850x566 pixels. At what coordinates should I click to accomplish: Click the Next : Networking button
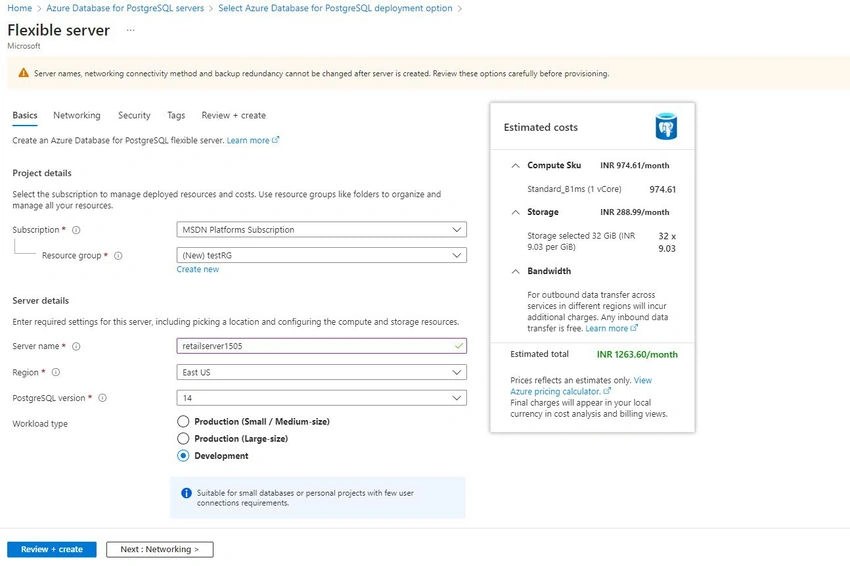(160, 549)
